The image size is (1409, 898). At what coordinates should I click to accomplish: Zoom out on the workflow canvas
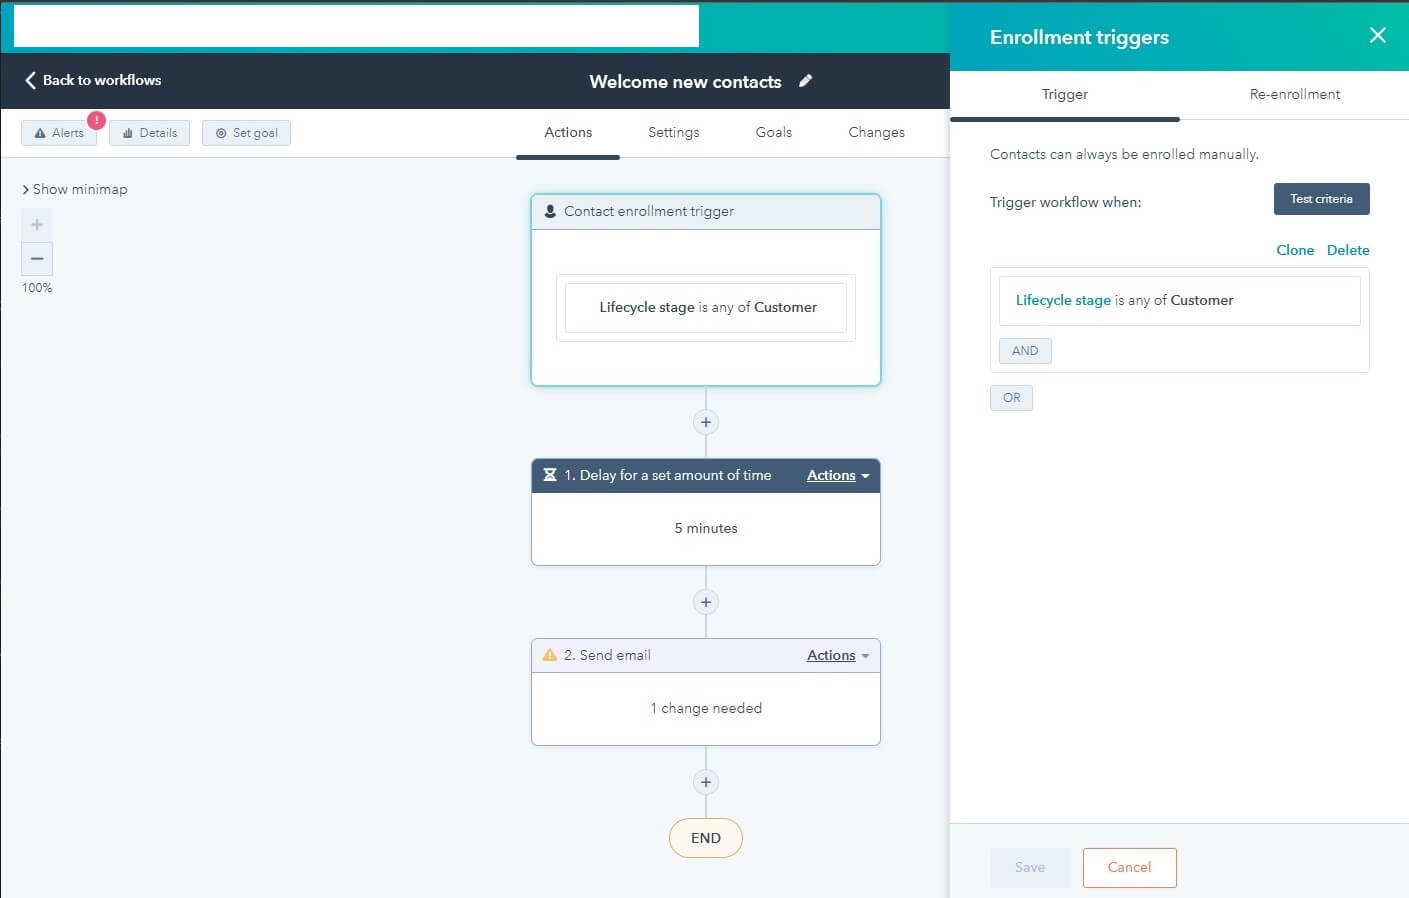click(x=36, y=259)
